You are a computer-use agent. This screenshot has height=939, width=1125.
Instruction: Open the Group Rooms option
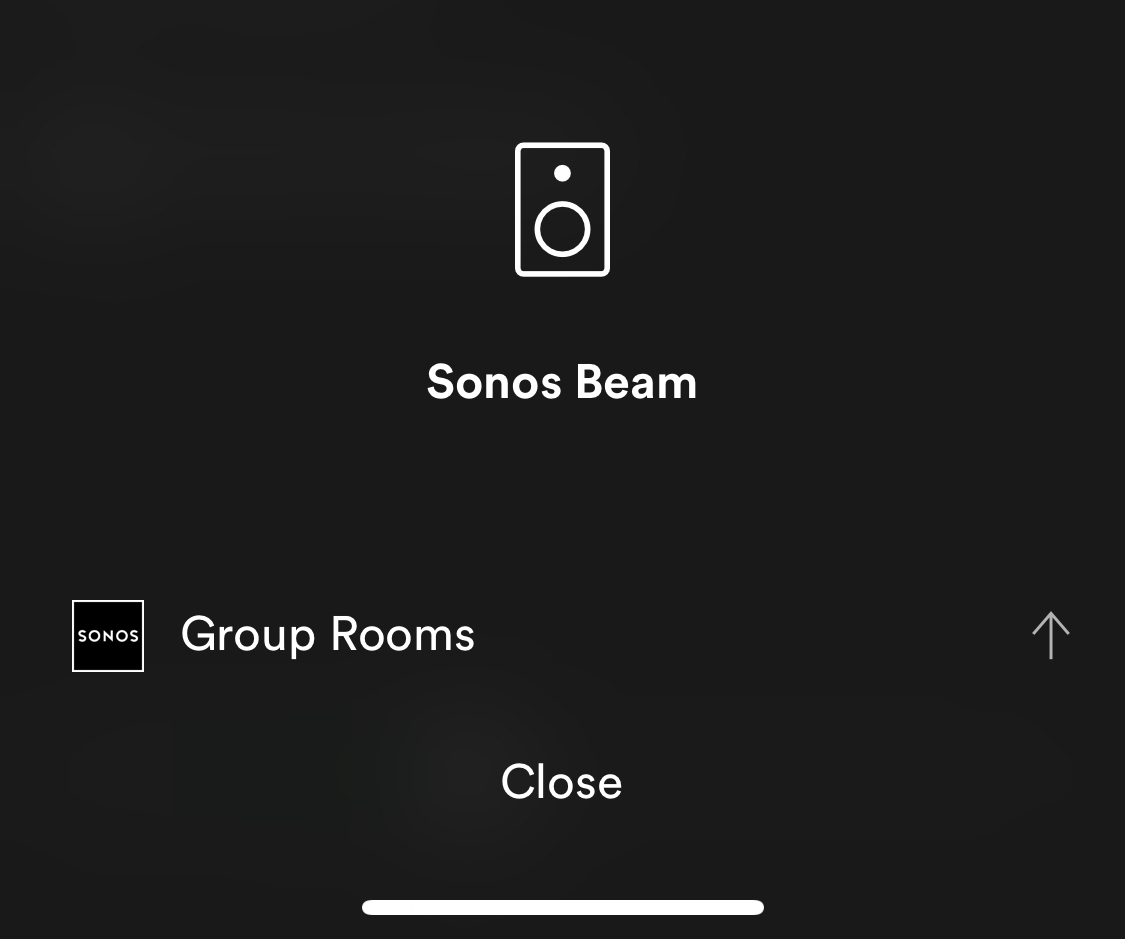[x=562, y=636]
